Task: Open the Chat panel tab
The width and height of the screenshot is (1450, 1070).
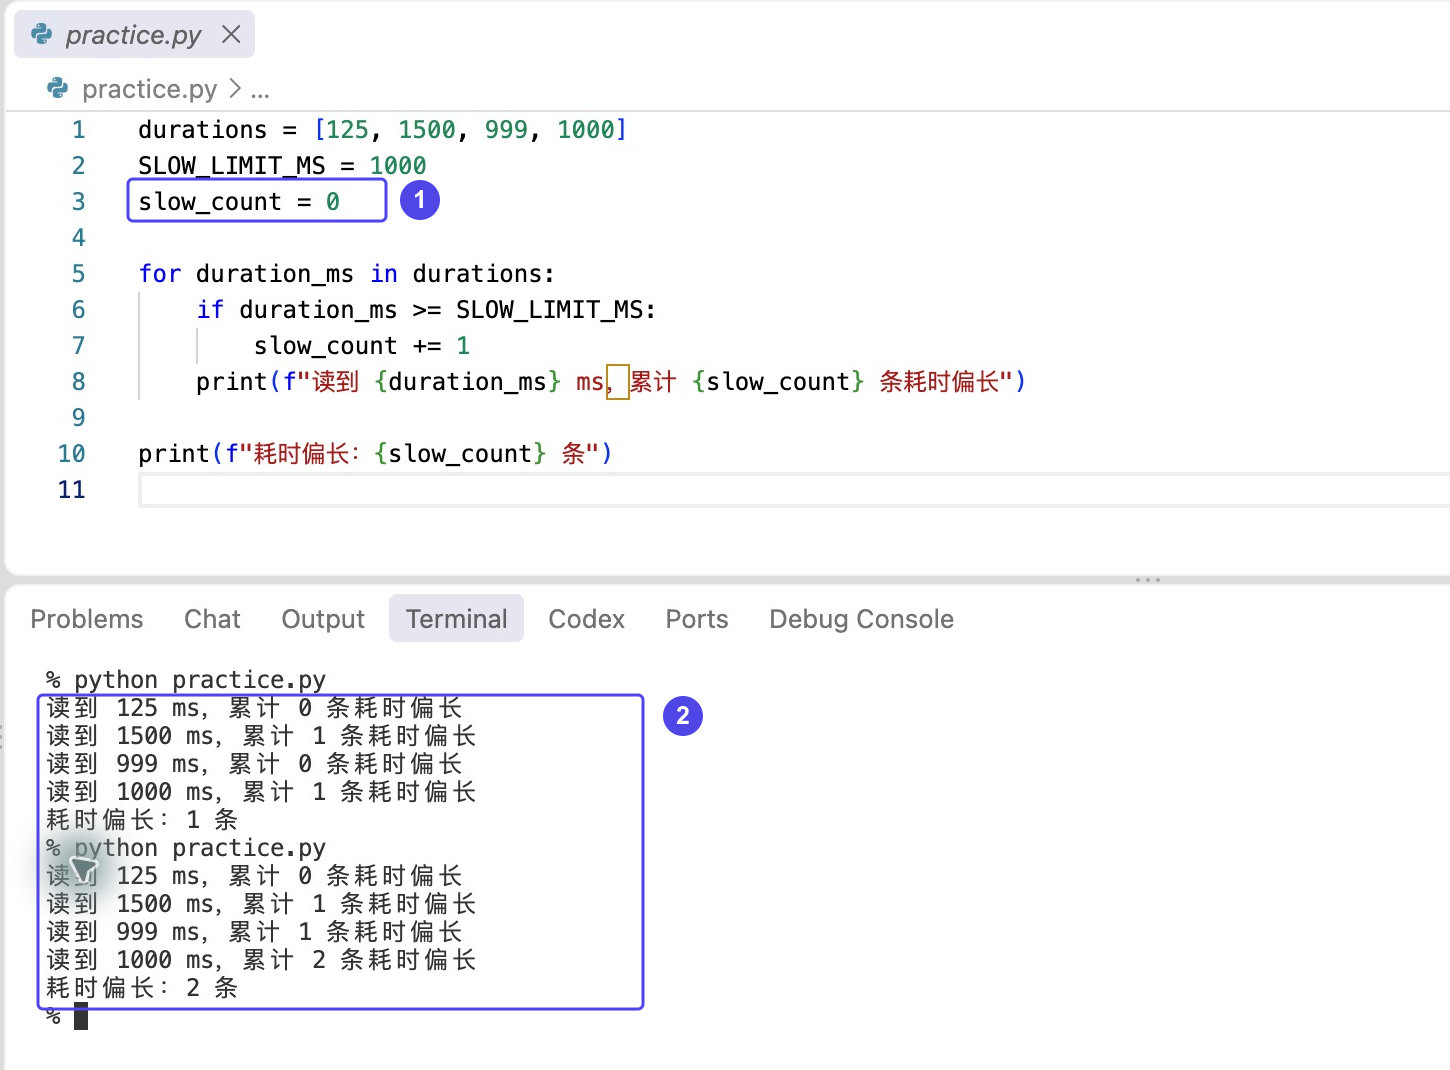Action: pos(212,619)
